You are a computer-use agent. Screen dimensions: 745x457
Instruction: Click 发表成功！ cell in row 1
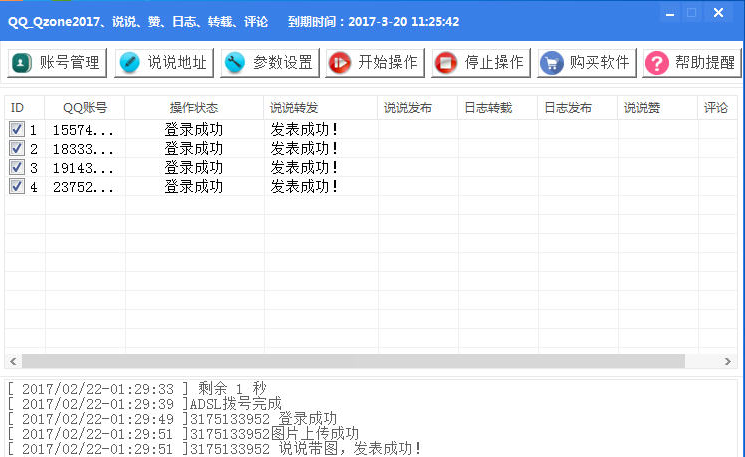pos(304,129)
